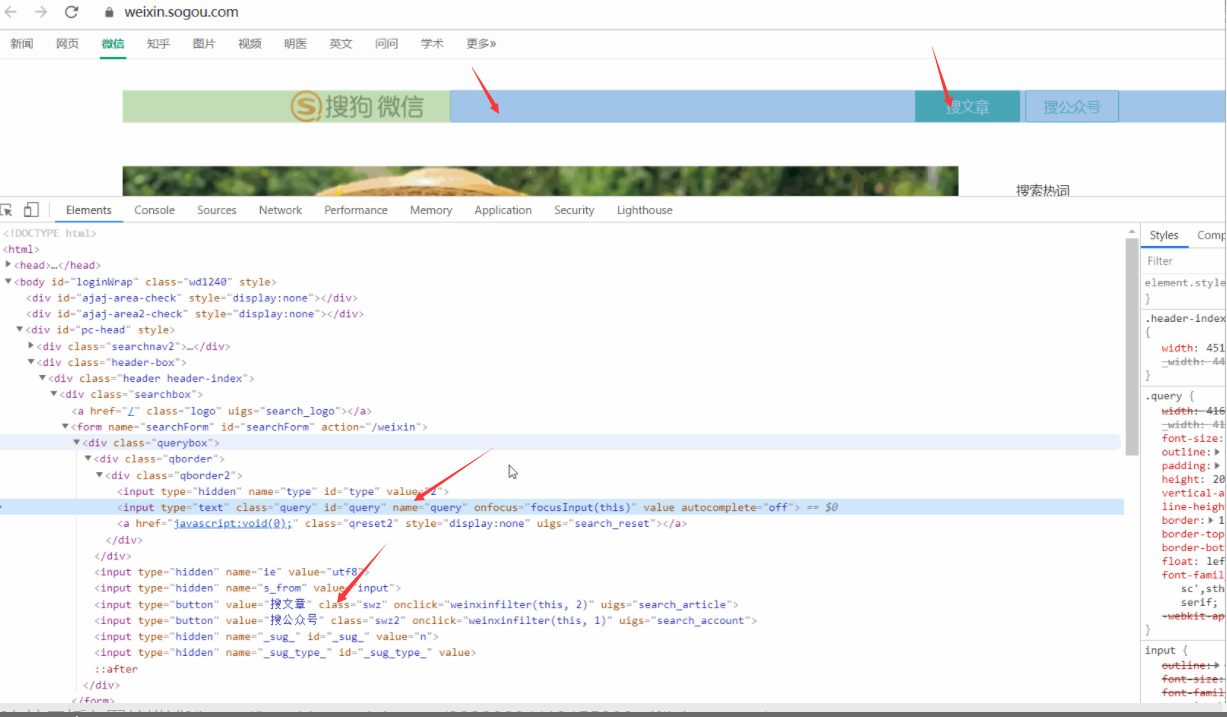Switch to the Lighthouse tab

645,210
